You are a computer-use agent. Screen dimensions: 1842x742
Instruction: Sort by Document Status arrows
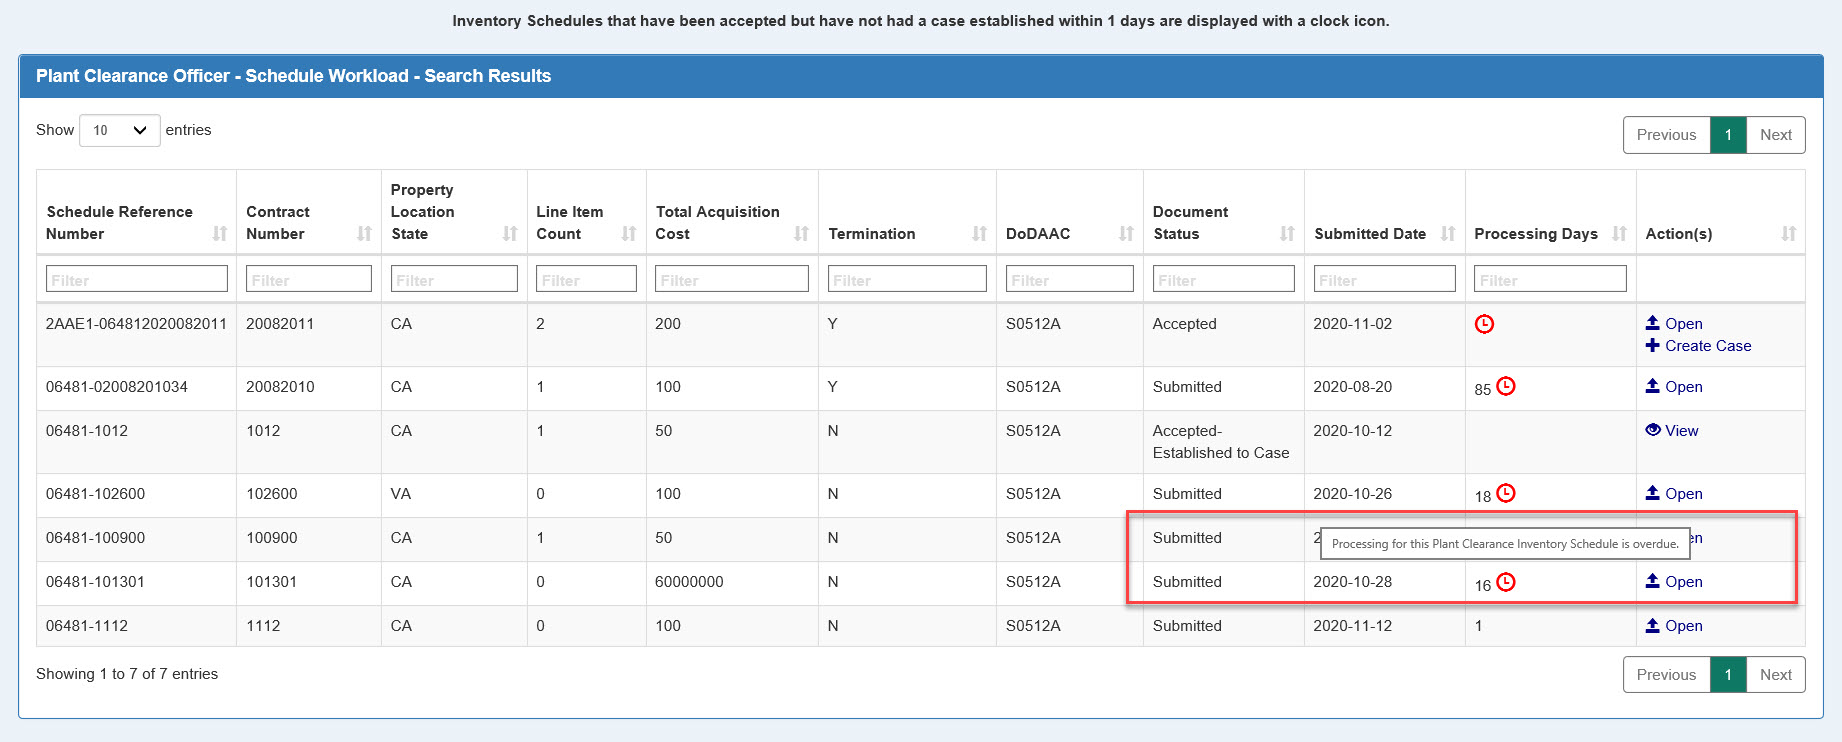click(1287, 234)
